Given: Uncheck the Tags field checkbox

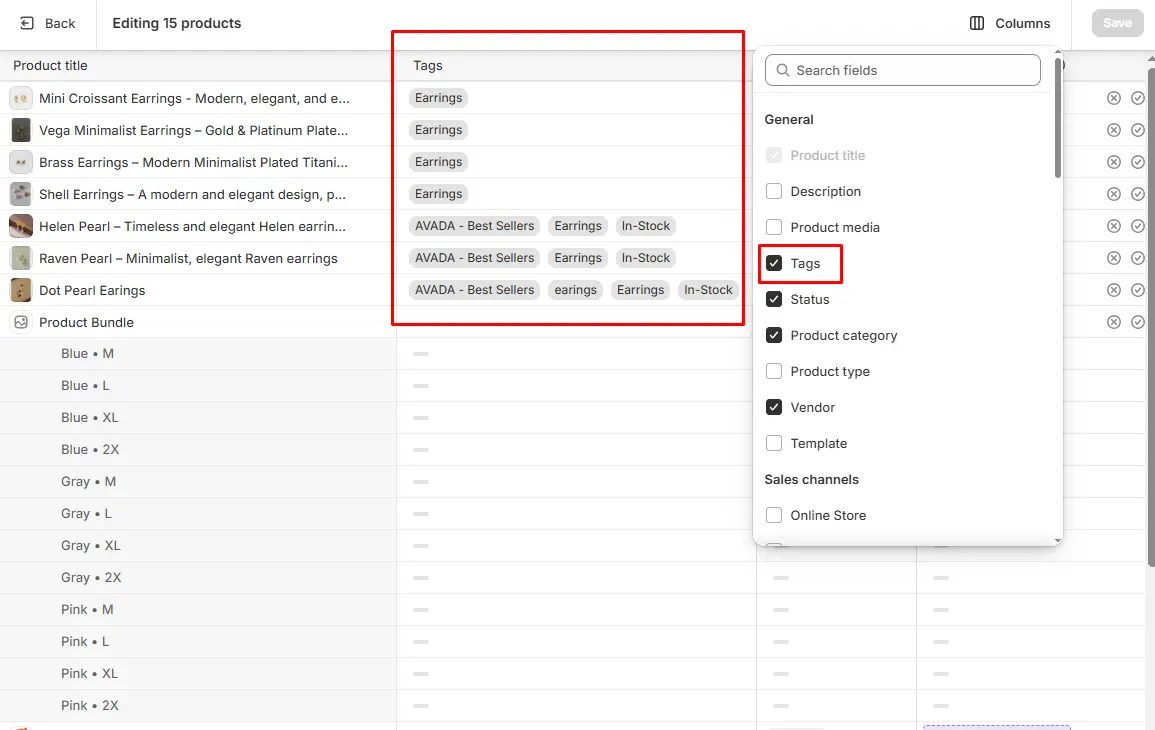Looking at the screenshot, I should click(x=774, y=263).
